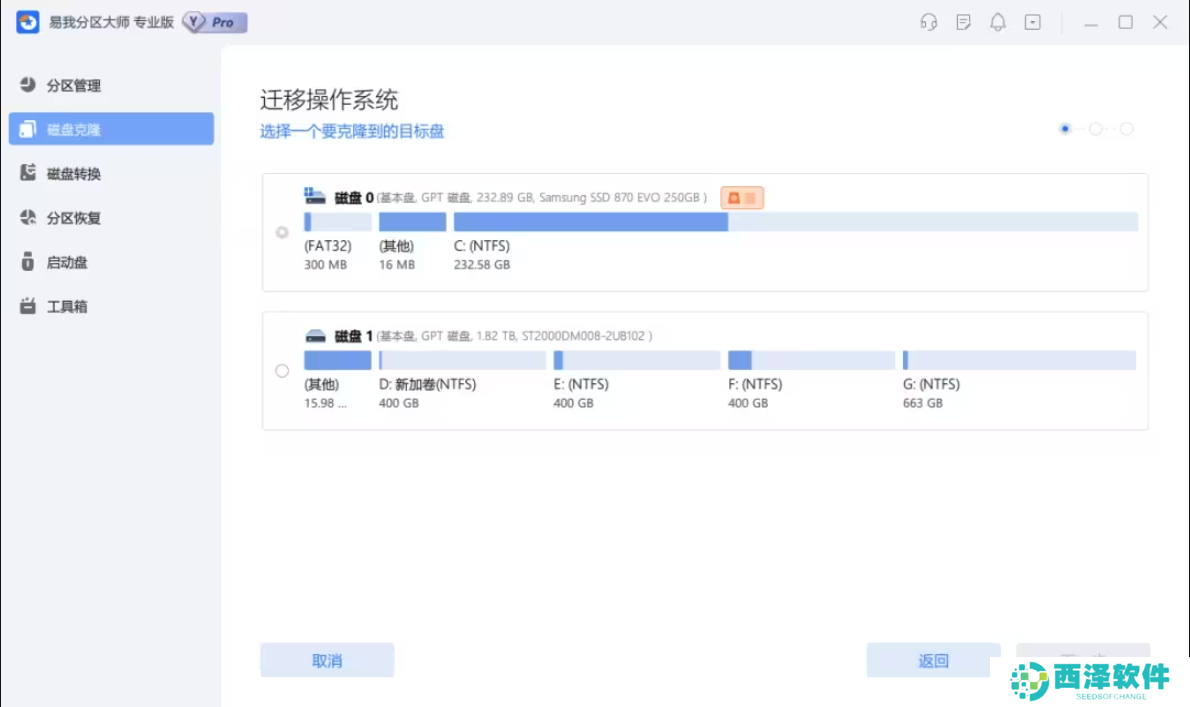The image size is (1190, 707).
Task: Click the D: 新加卷 partition bar
Action: pos(462,360)
